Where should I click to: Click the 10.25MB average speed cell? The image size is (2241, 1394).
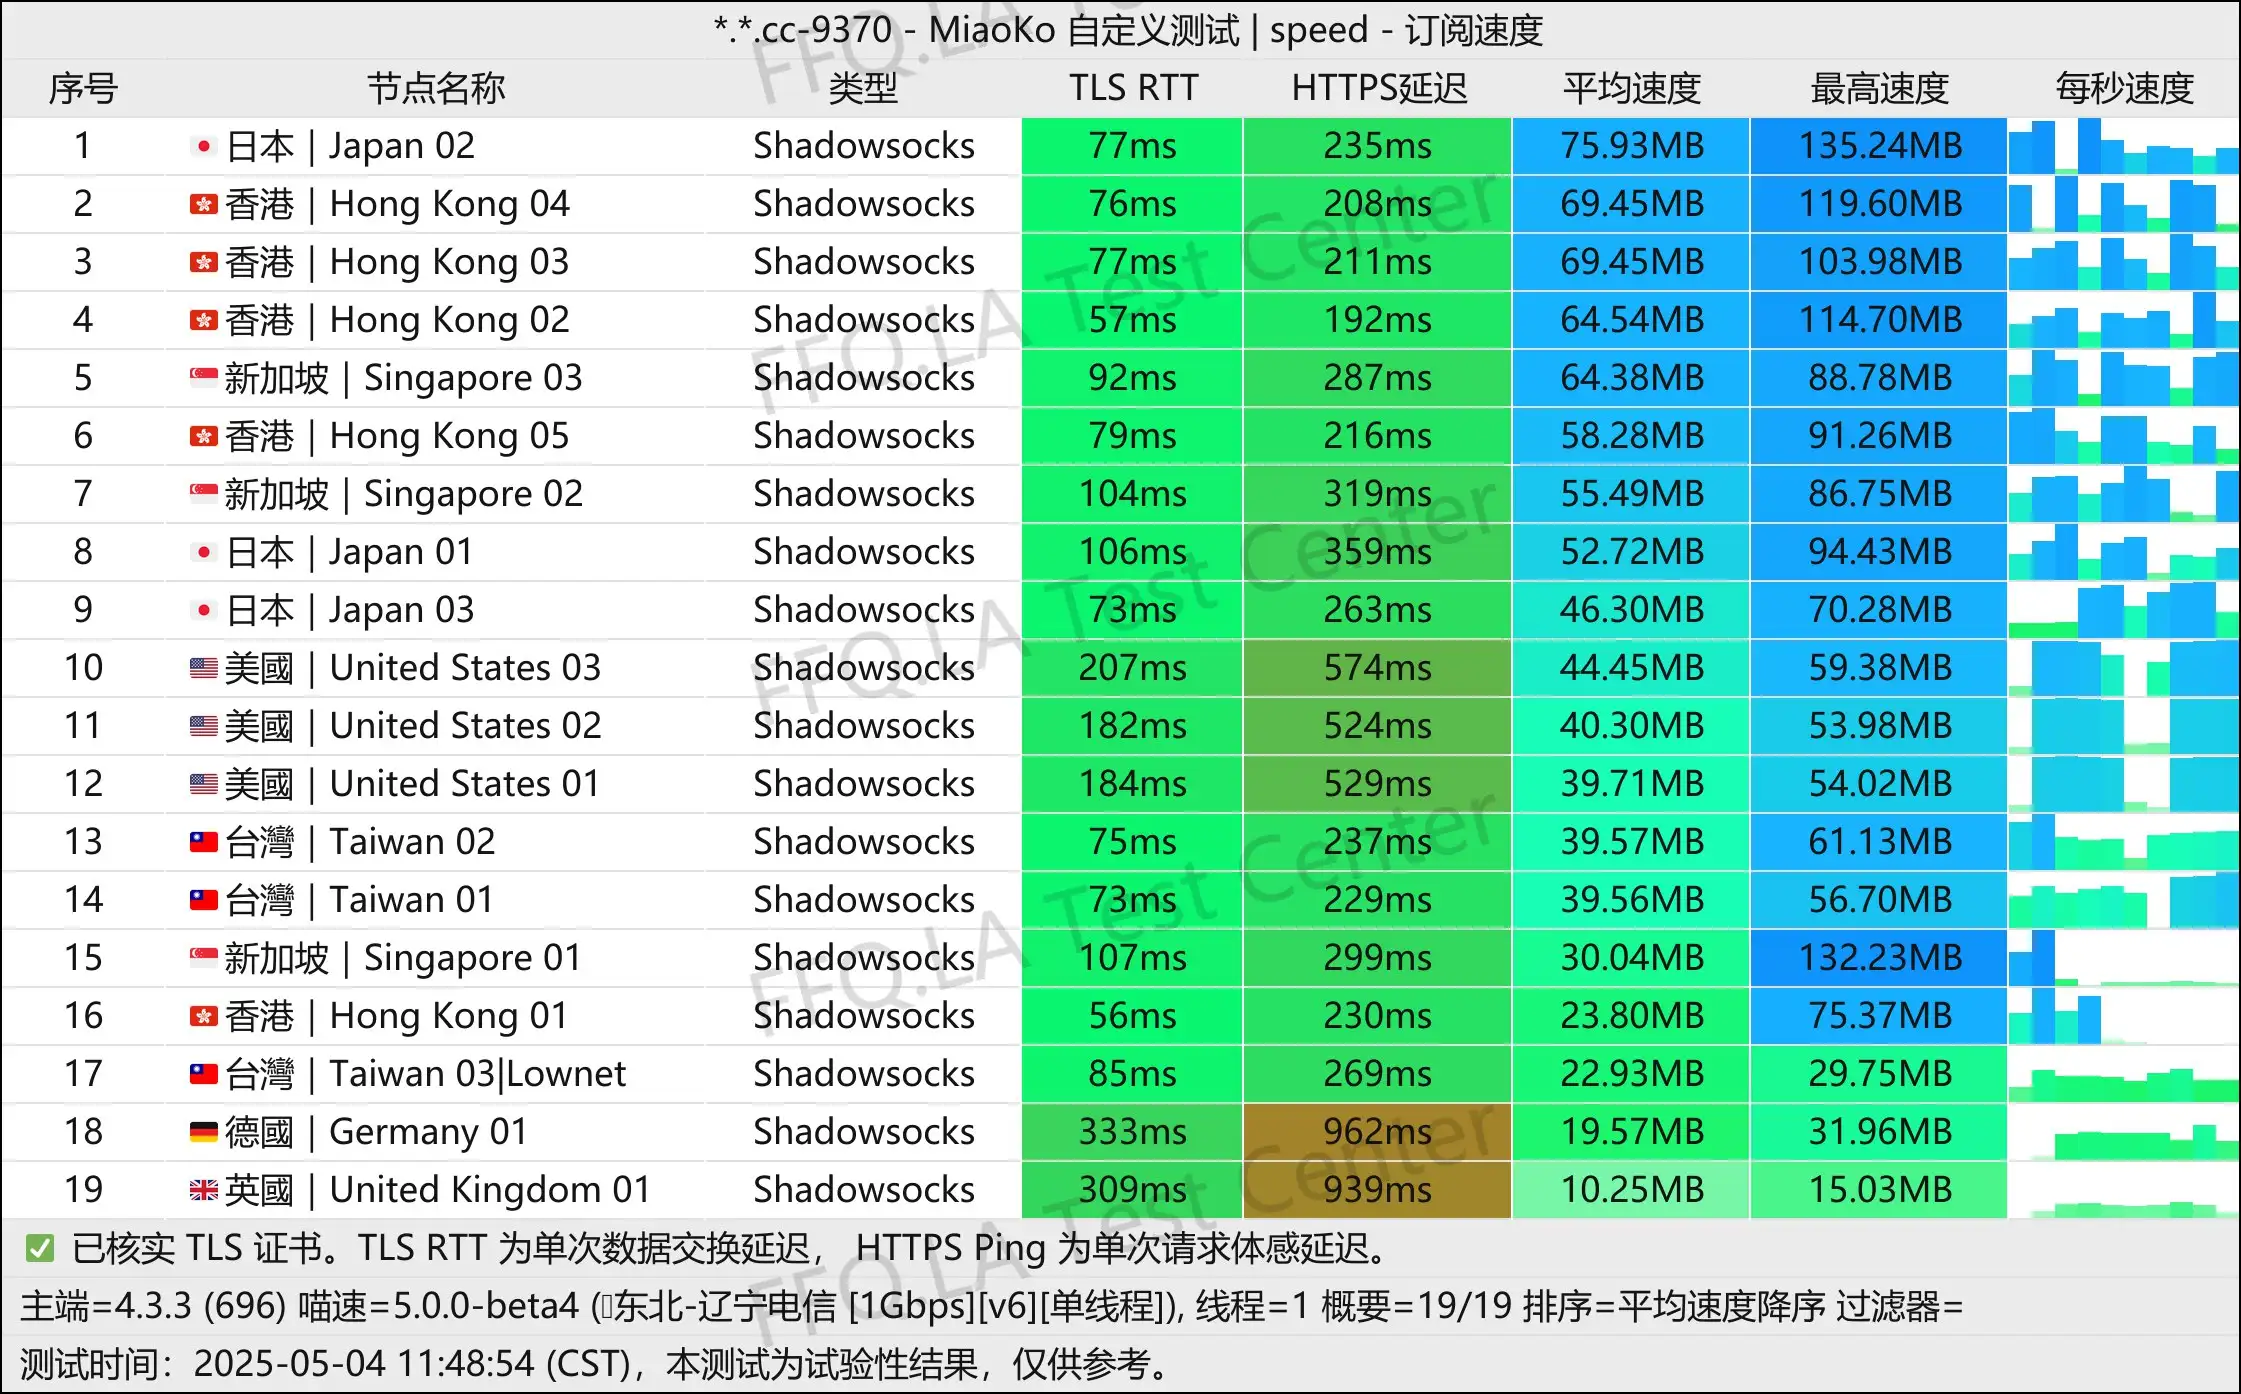click(x=1631, y=1190)
